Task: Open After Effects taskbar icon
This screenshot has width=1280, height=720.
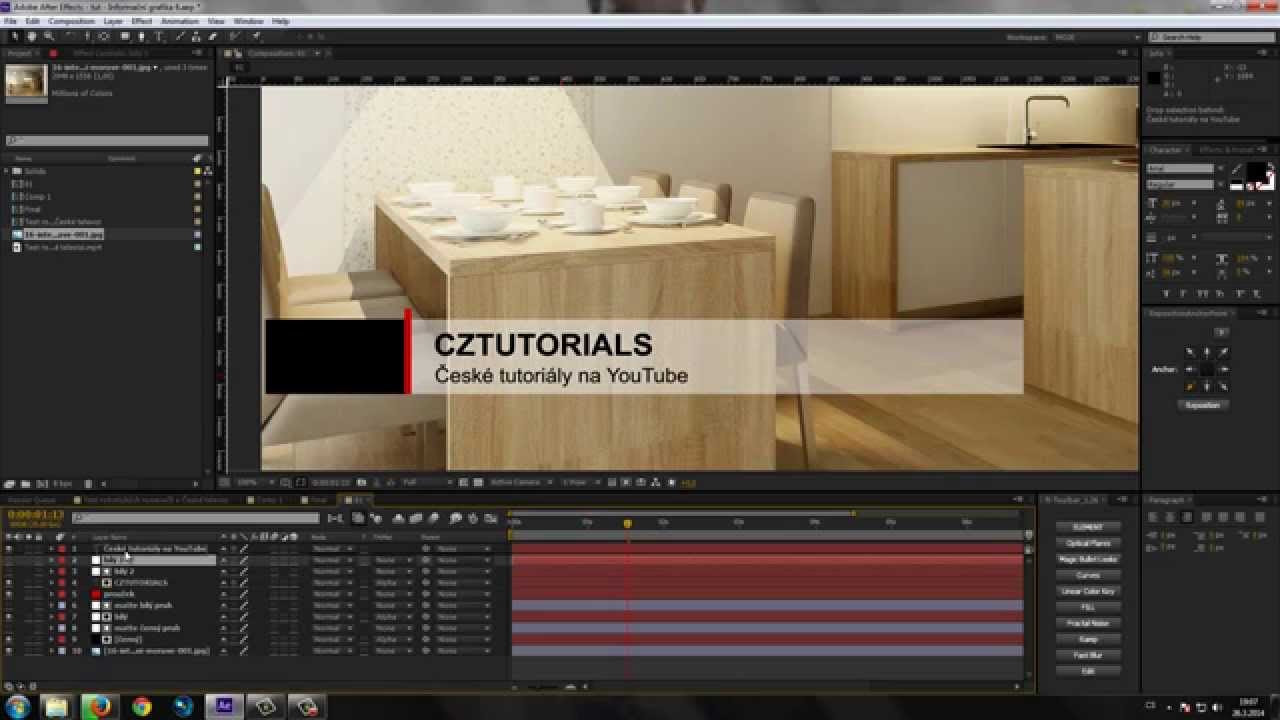Action: tap(224, 707)
